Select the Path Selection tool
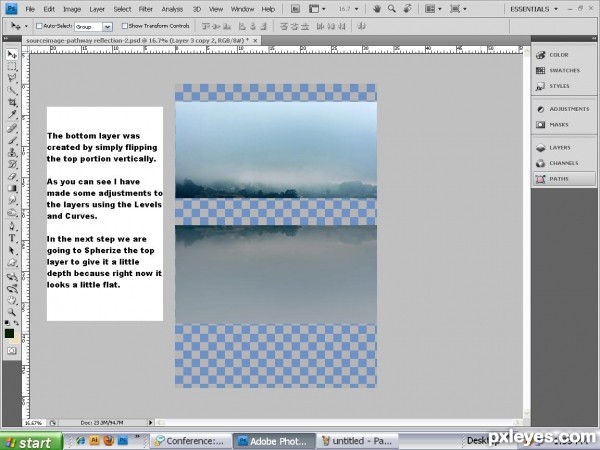 click(12, 250)
